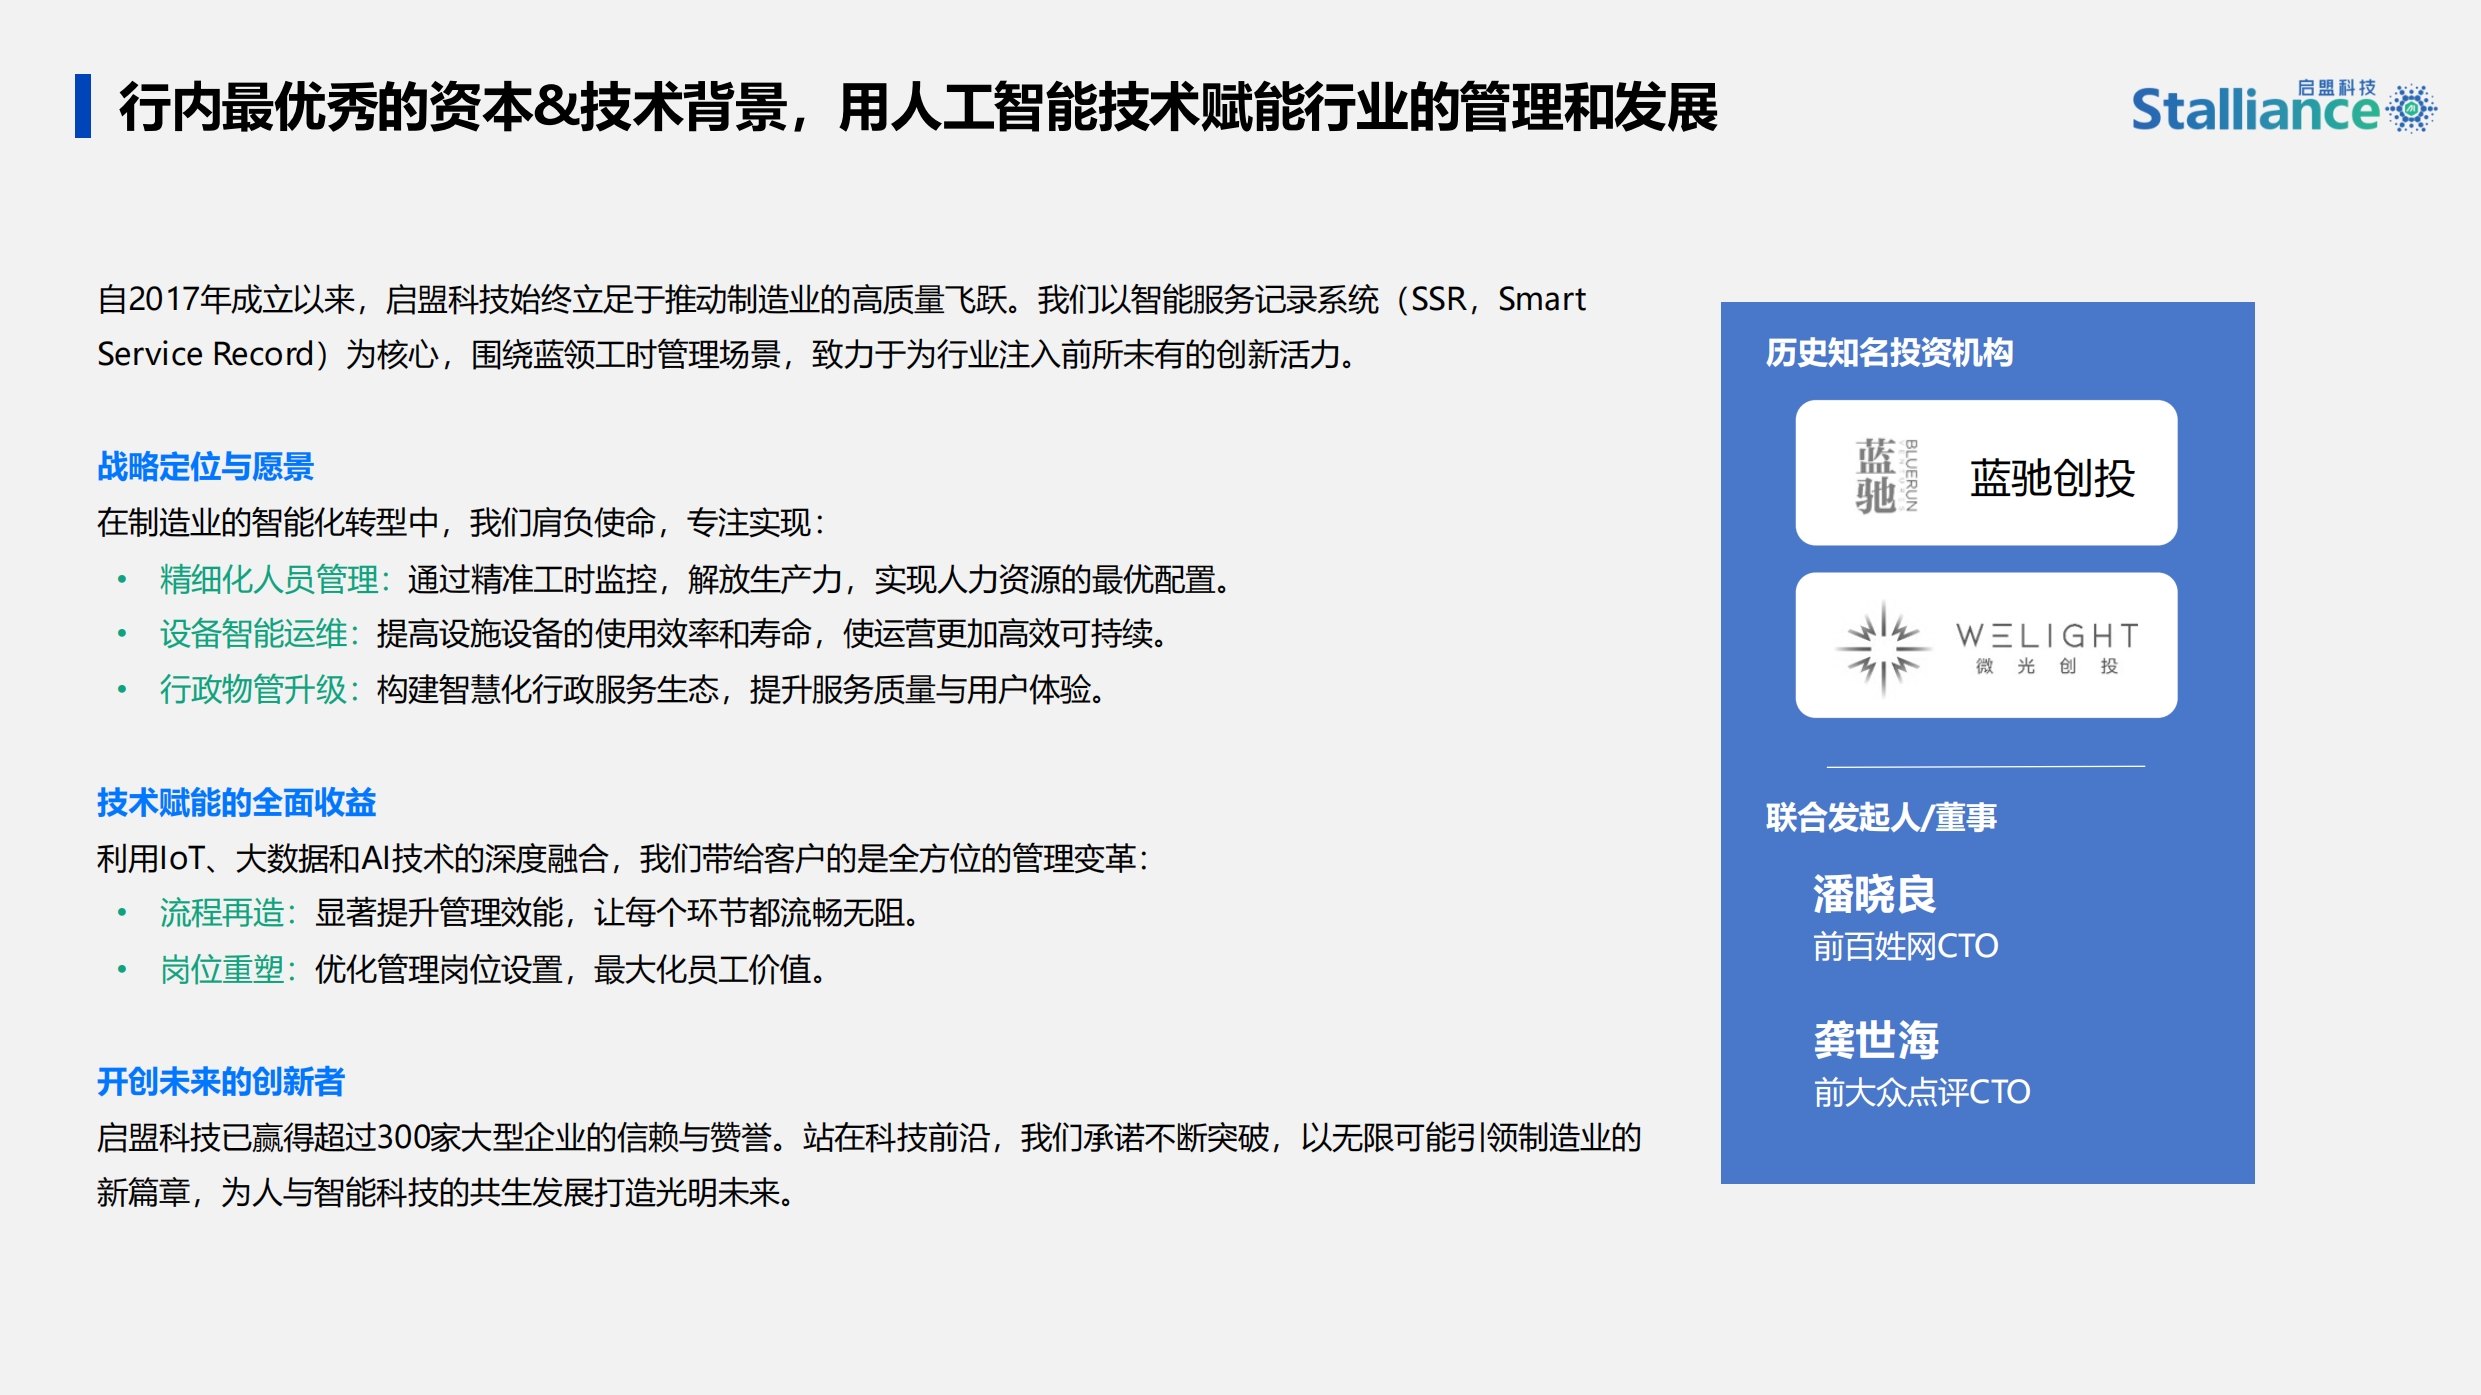Click the text 前百姓网CTO
This screenshot has height=1395, width=2481.
coord(1905,946)
